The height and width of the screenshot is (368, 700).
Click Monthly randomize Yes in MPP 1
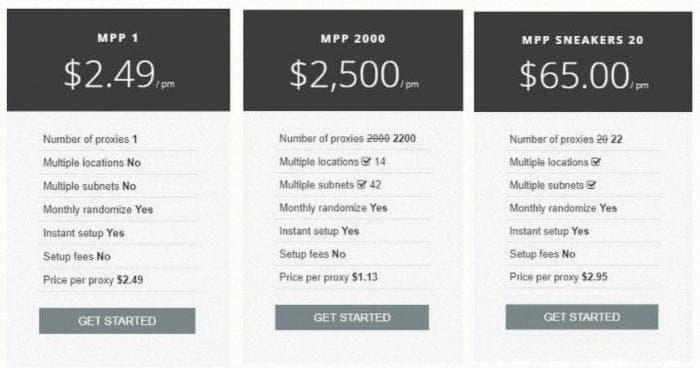tap(98, 209)
